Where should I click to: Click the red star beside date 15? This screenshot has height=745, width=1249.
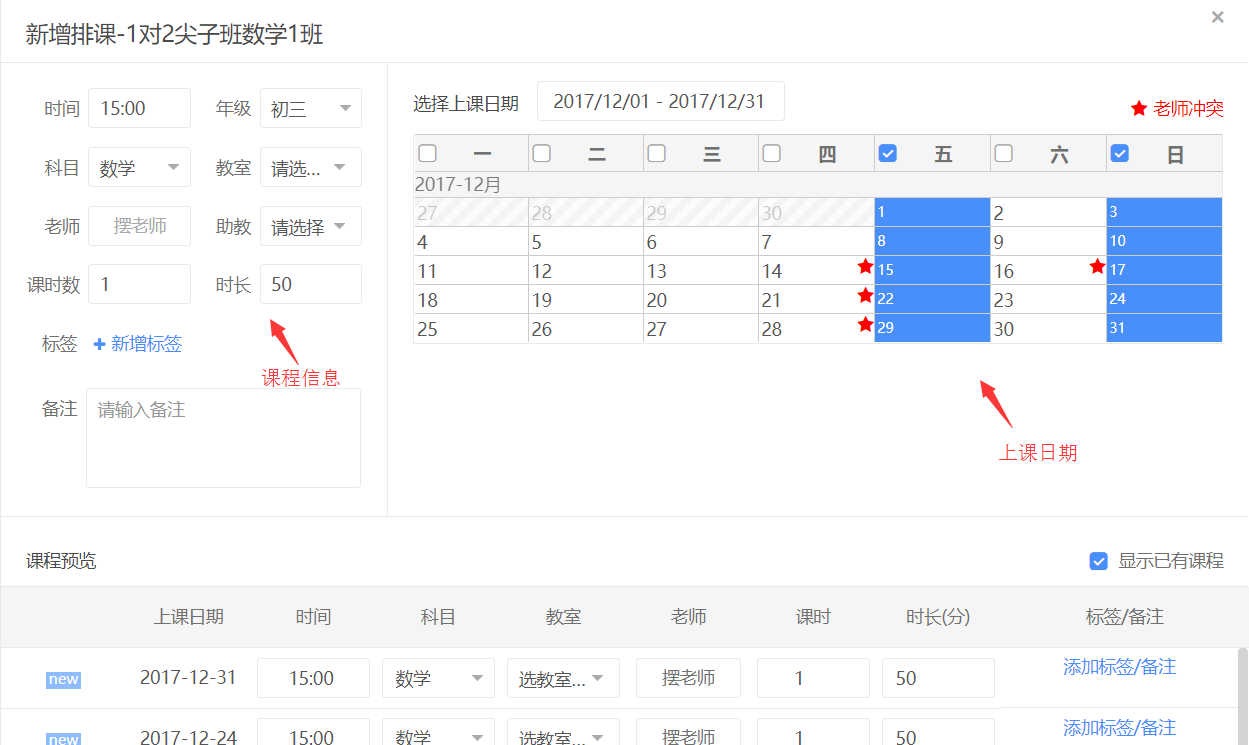[x=866, y=266]
